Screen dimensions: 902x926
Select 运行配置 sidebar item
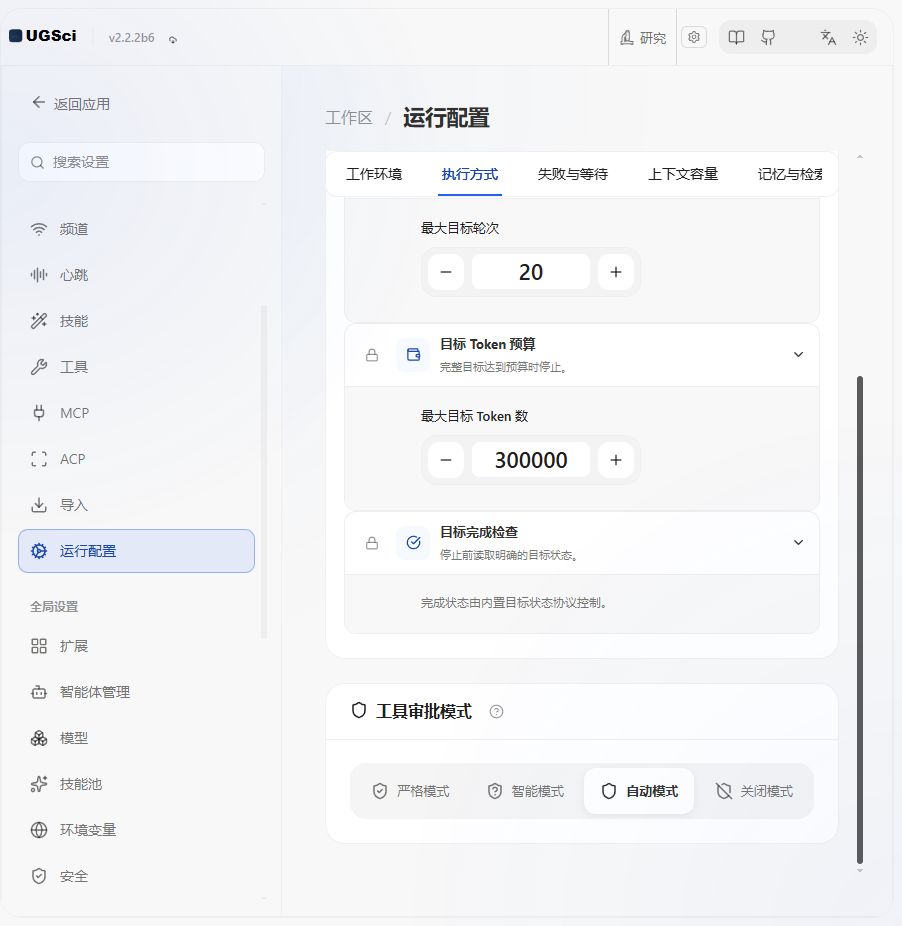(136, 551)
